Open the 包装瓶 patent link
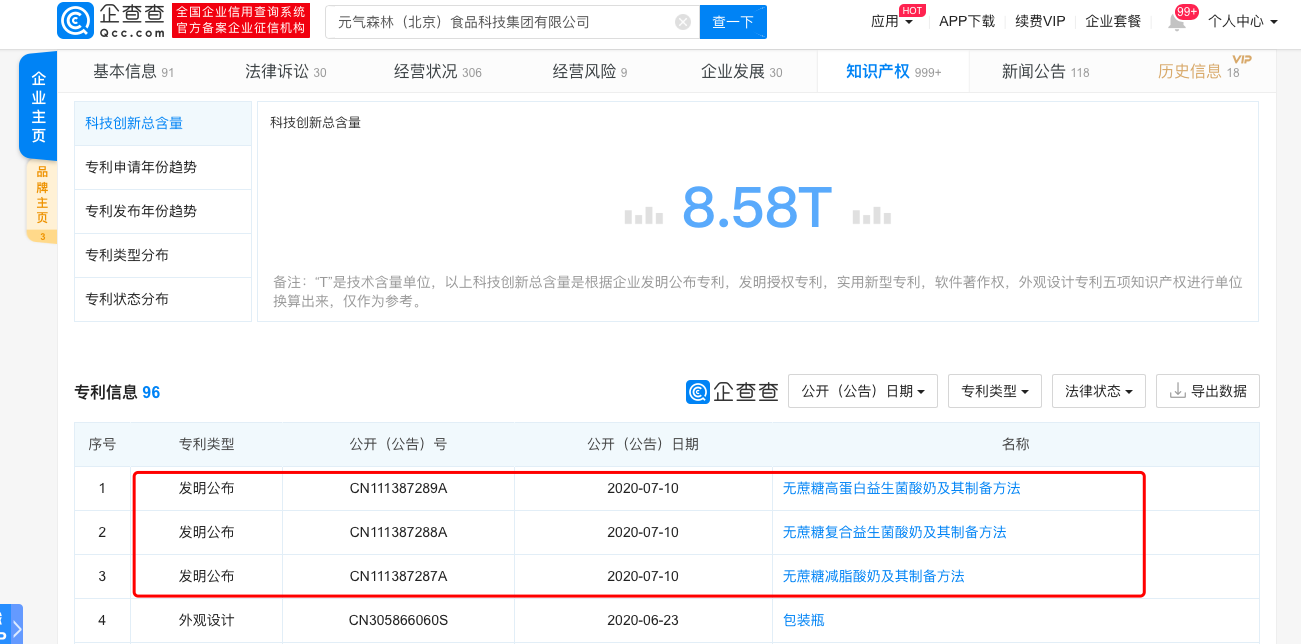1301x644 pixels. [803, 621]
